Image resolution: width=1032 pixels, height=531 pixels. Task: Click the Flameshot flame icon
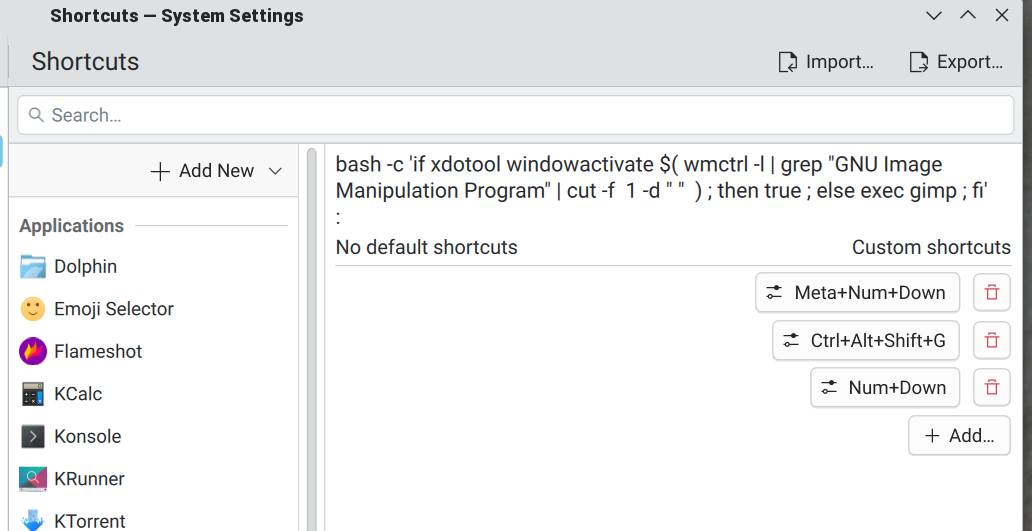[33, 352]
